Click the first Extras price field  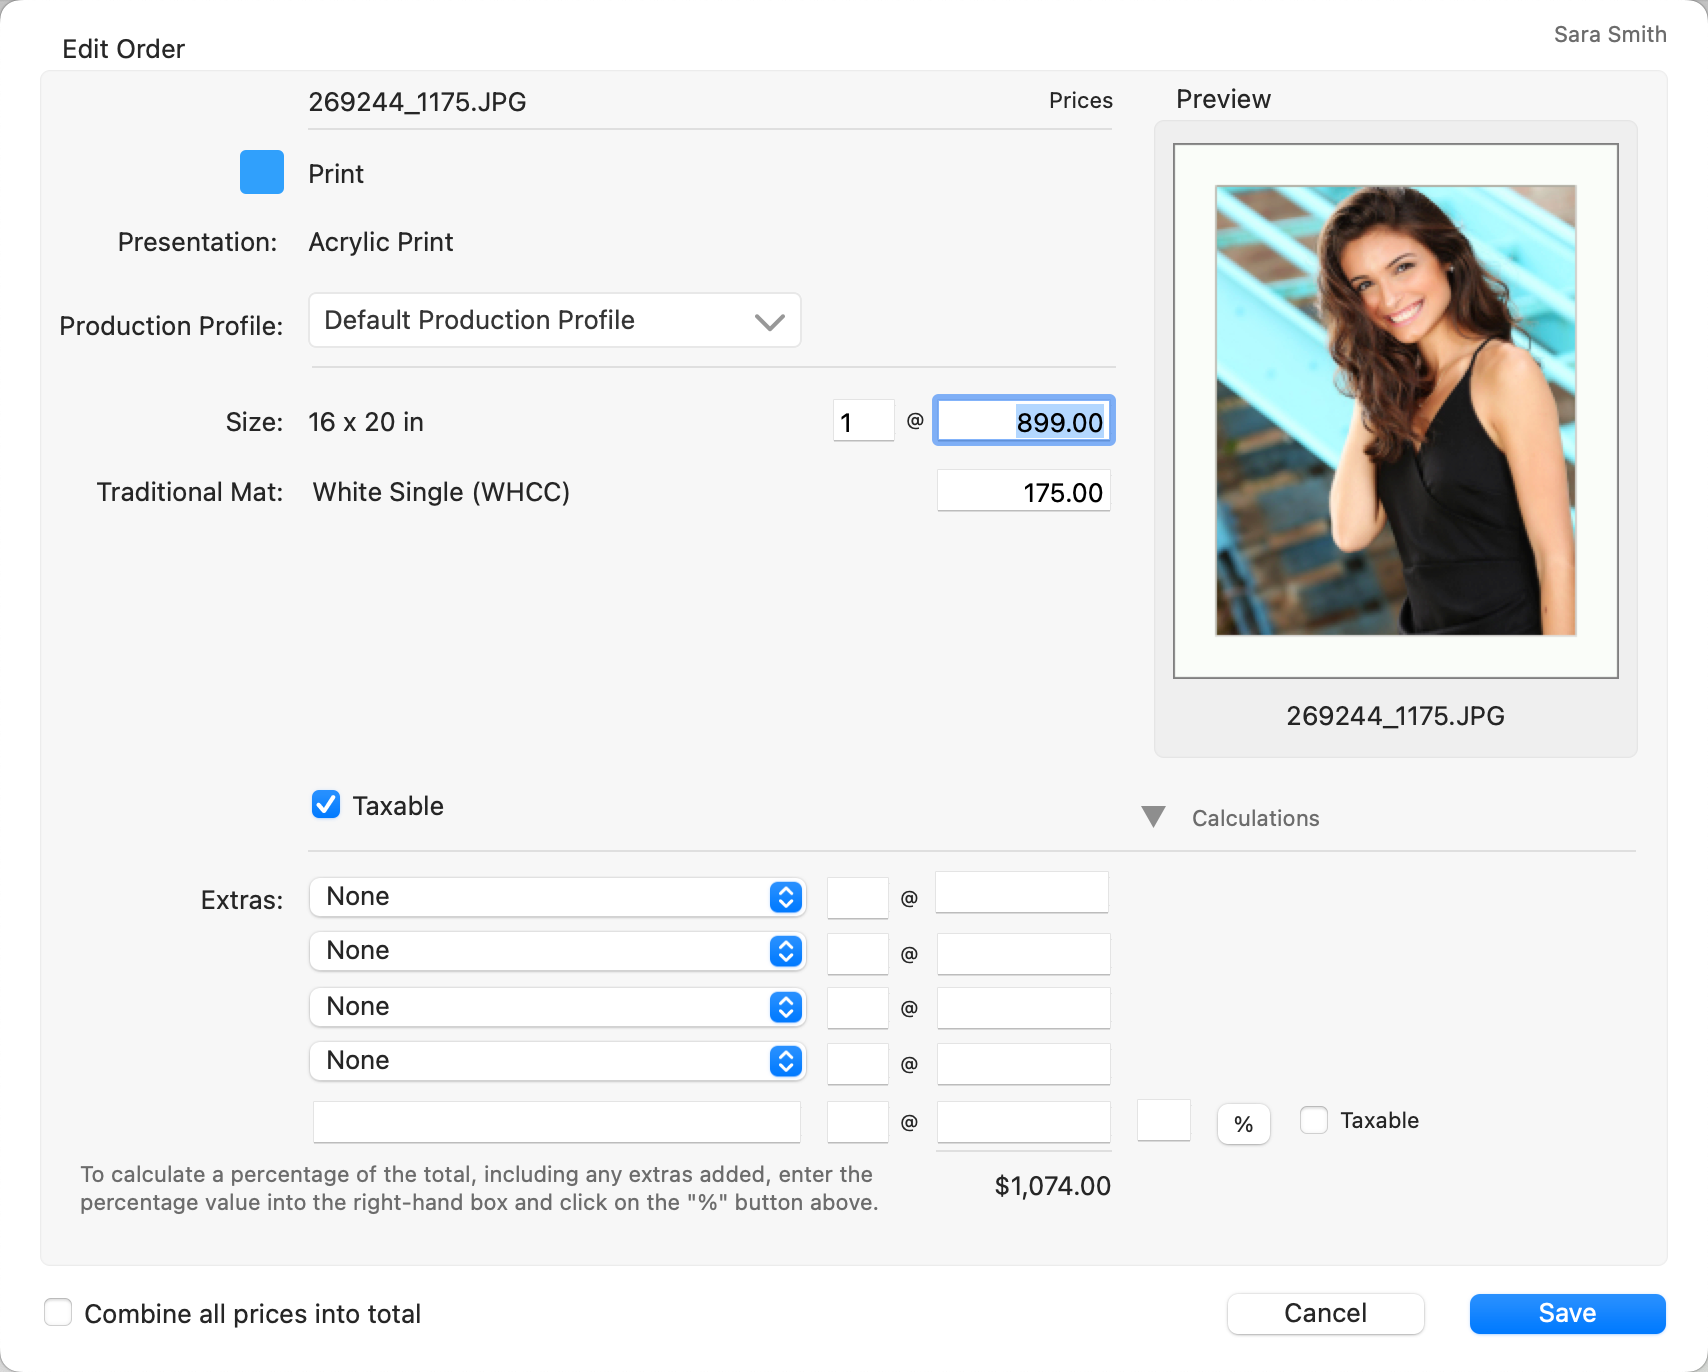click(1021, 893)
